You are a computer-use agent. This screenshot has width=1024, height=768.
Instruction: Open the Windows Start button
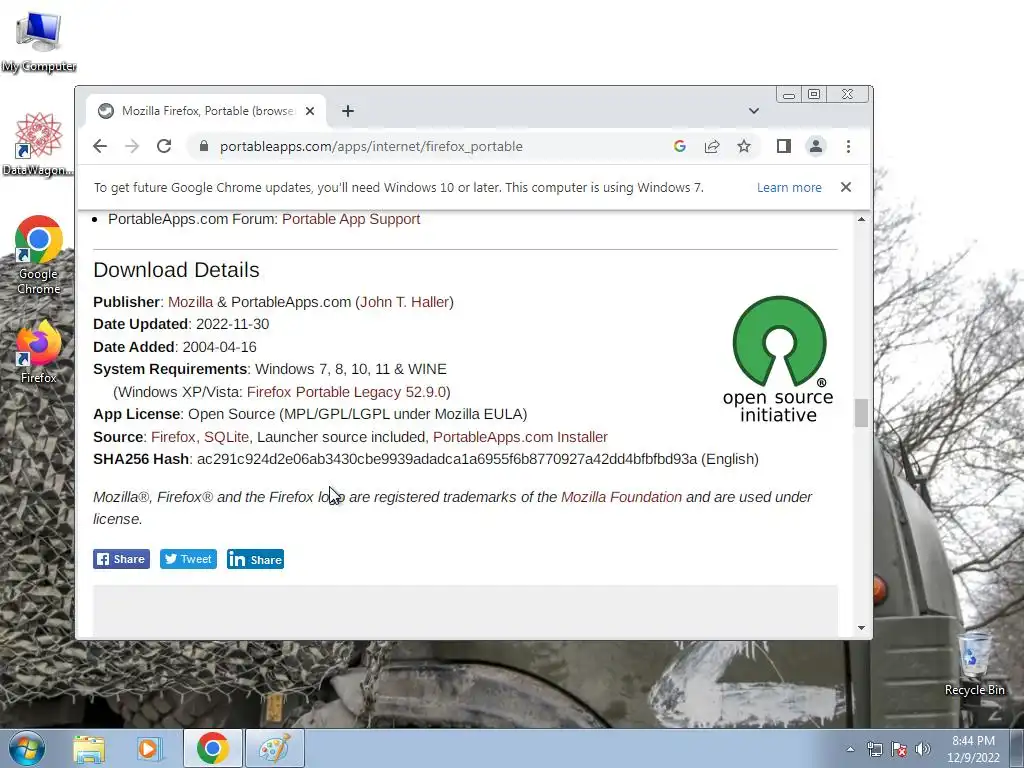(x=27, y=748)
